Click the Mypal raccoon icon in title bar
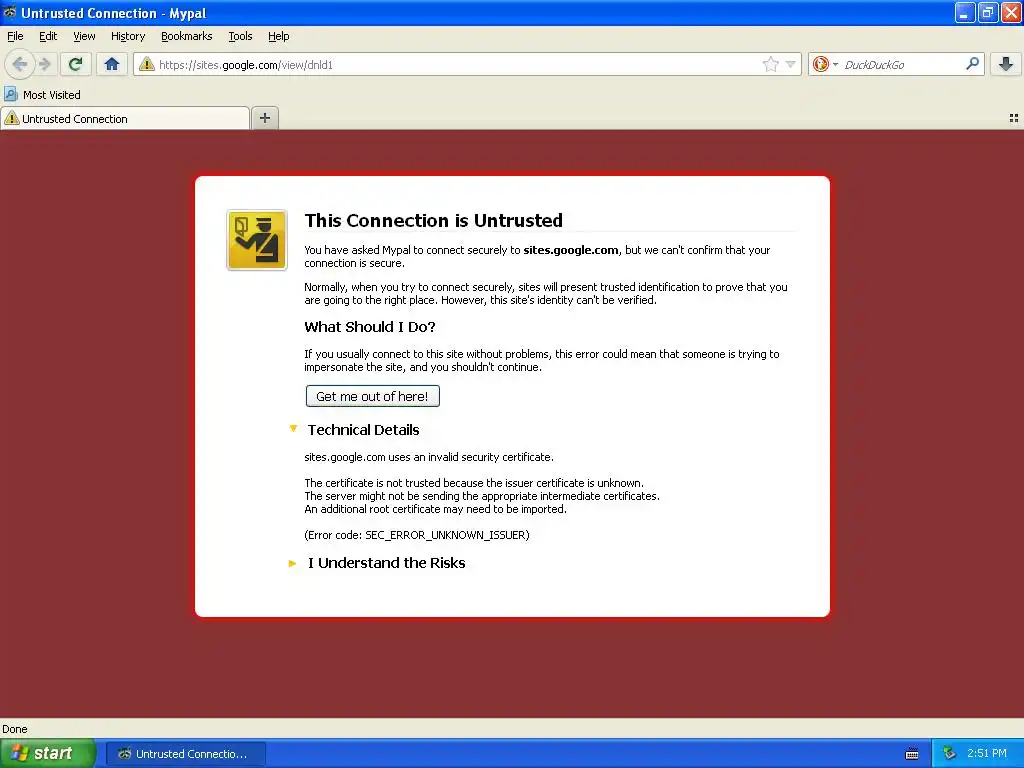 pyautogui.click(x=10, y=12)
